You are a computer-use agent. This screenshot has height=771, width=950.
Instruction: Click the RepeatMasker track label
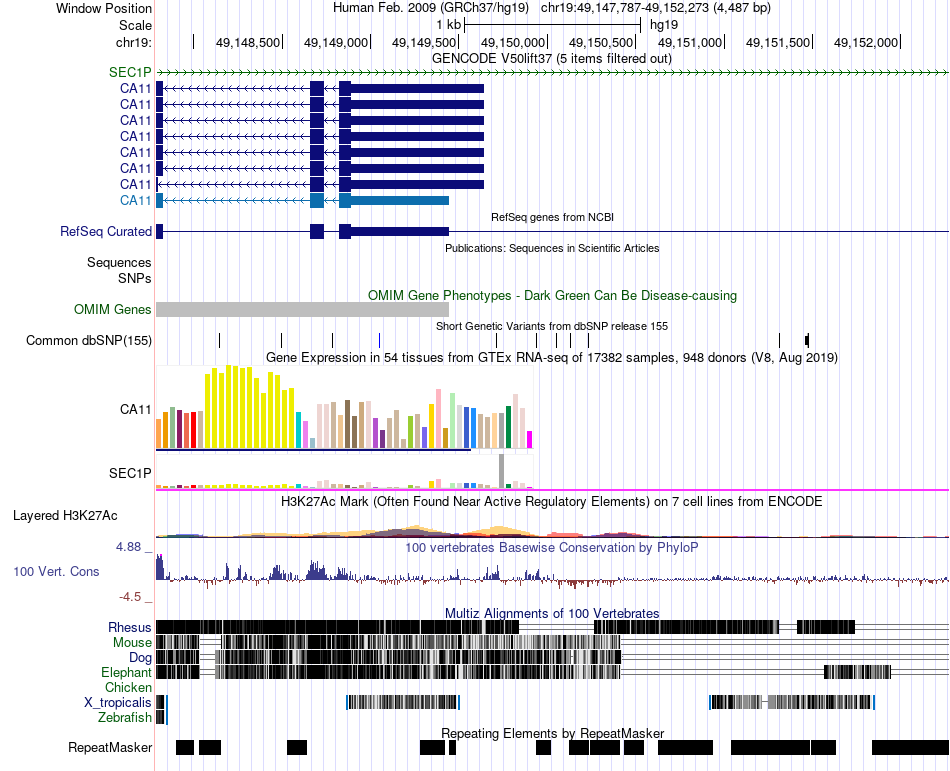tap(110, 747)
